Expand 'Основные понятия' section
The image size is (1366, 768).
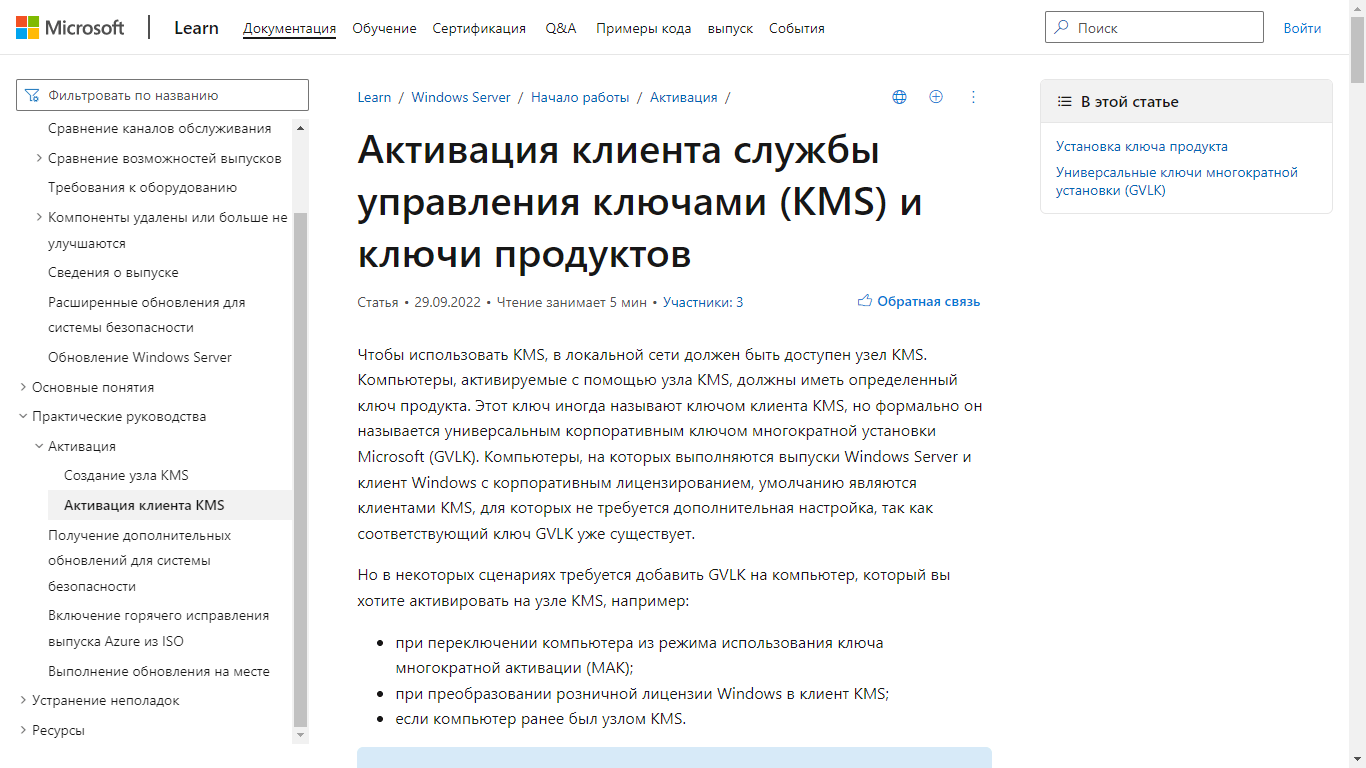click(x=23, y=387)
